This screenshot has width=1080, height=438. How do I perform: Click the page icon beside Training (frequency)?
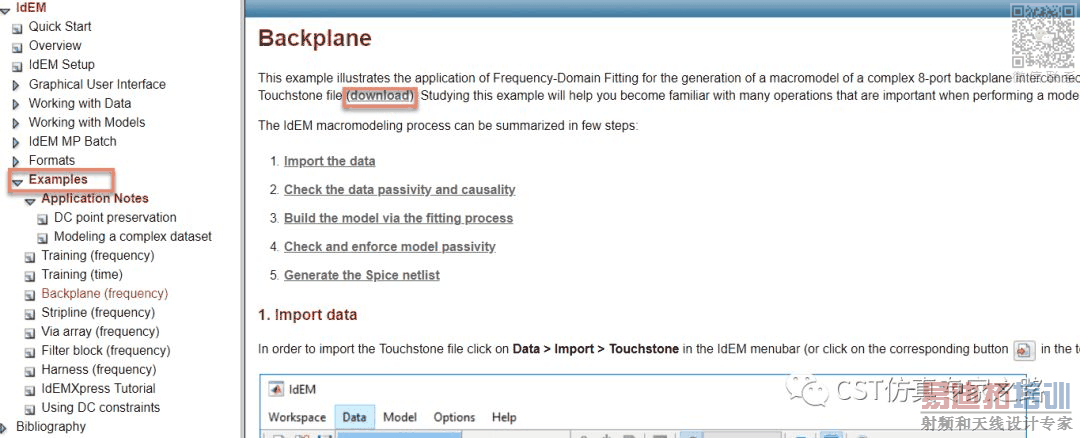pos(30,257)
